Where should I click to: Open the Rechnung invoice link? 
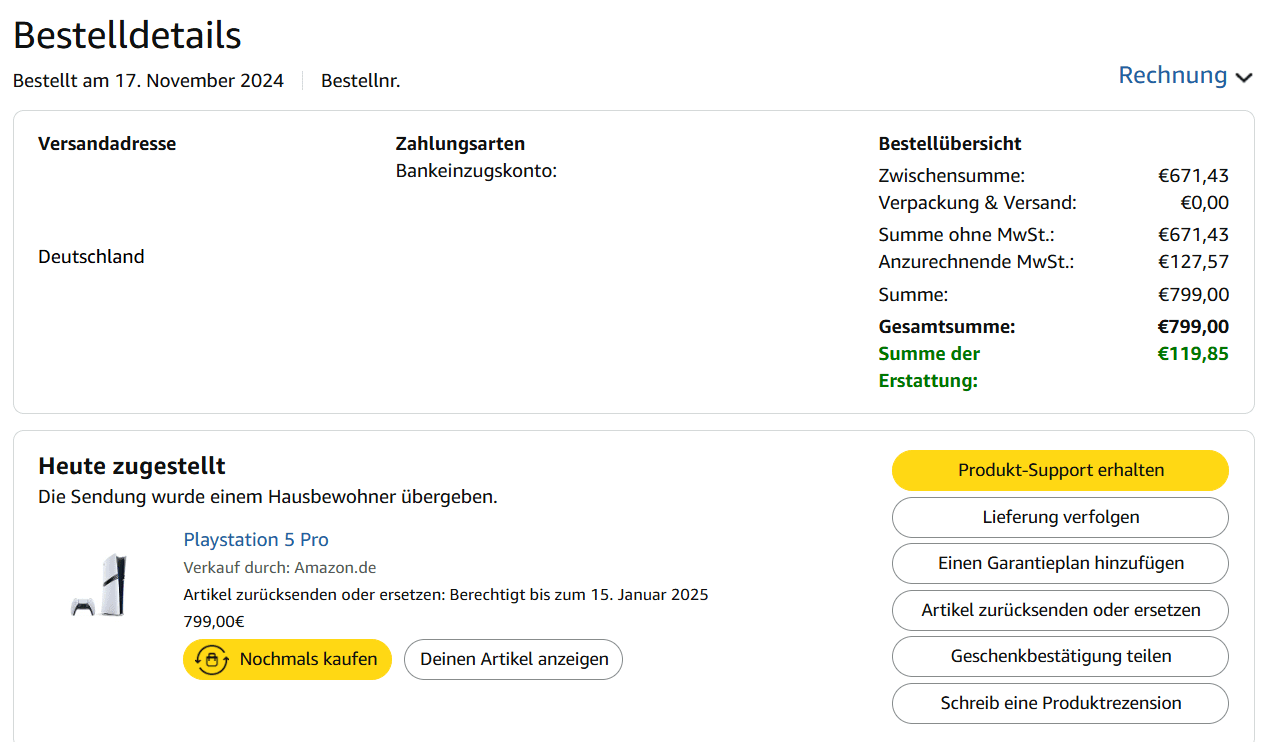(1172, 75)
